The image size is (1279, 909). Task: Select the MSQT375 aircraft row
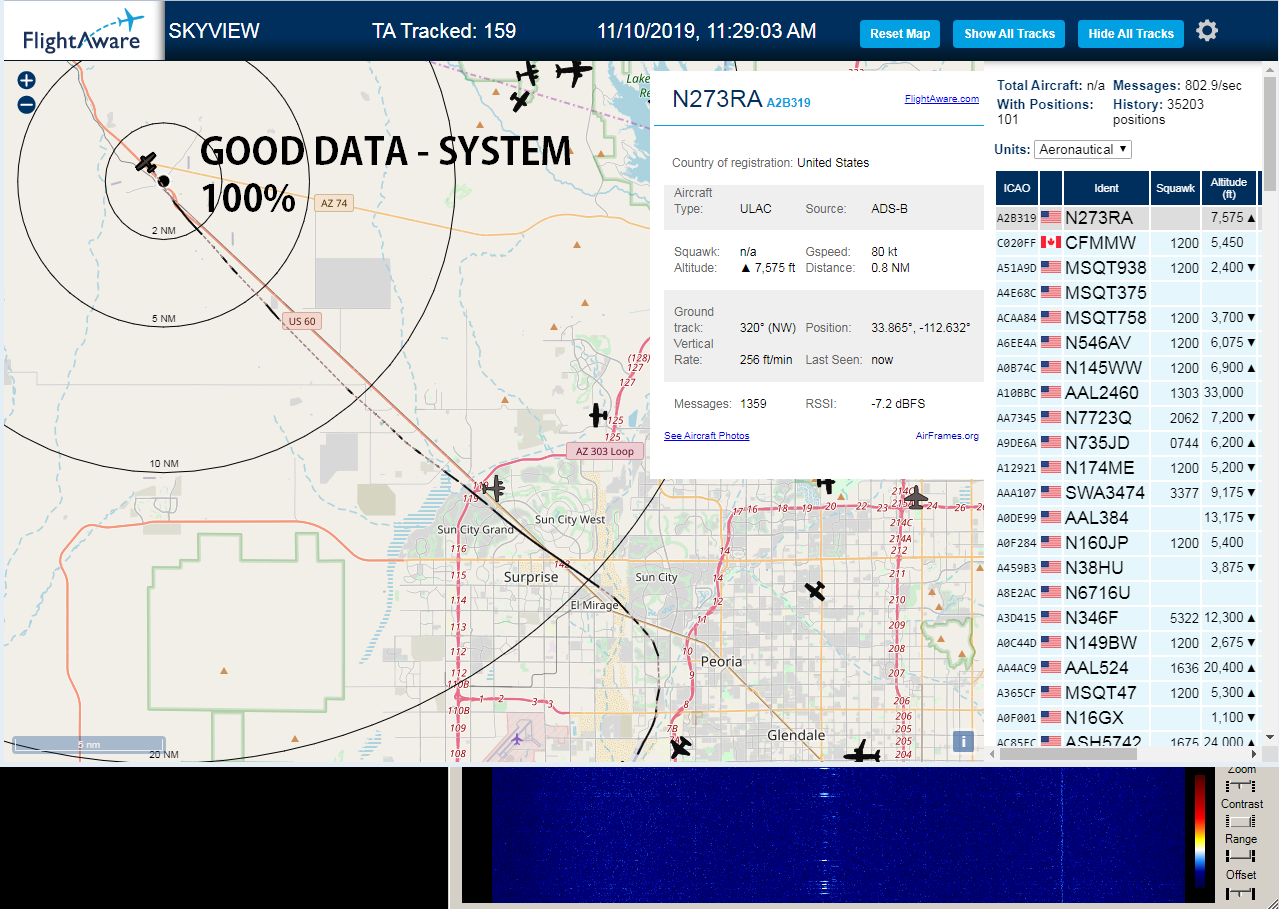tap(1127, 293)
